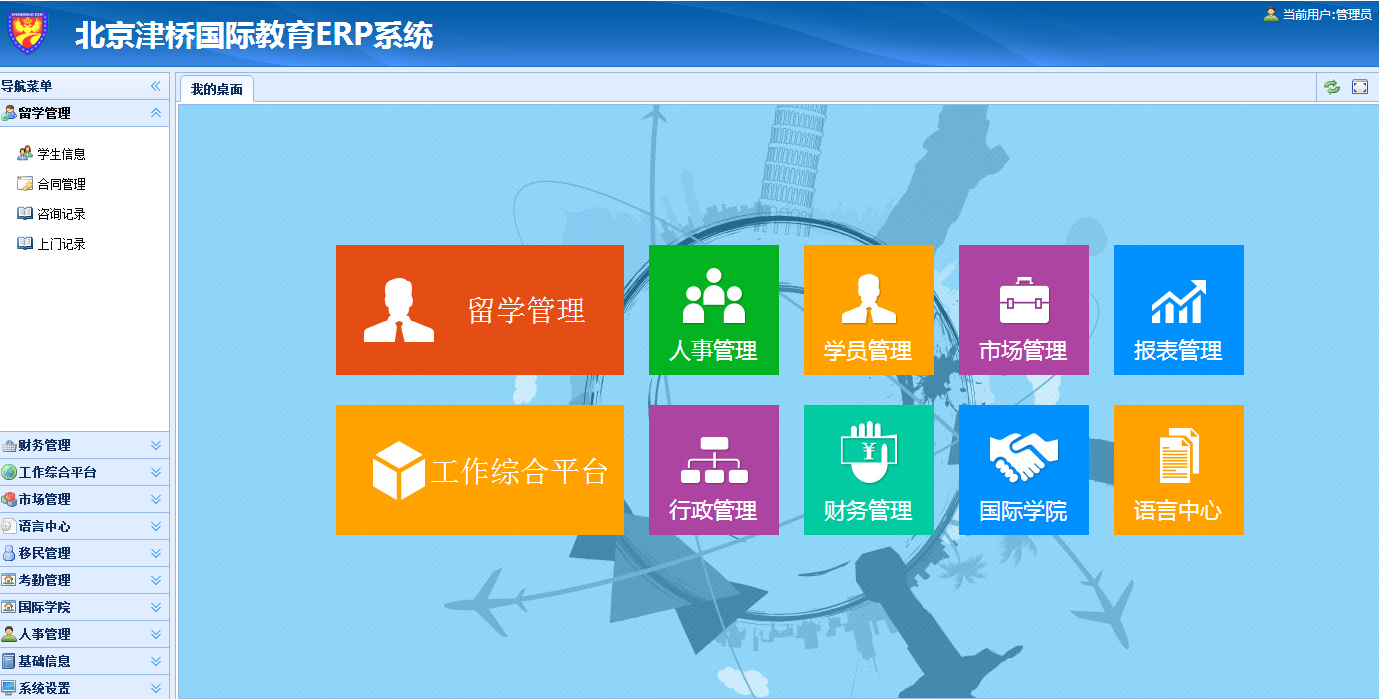Collapse the 留学管理 sidebar section
1379x699 pixels.
click(155, 113)
